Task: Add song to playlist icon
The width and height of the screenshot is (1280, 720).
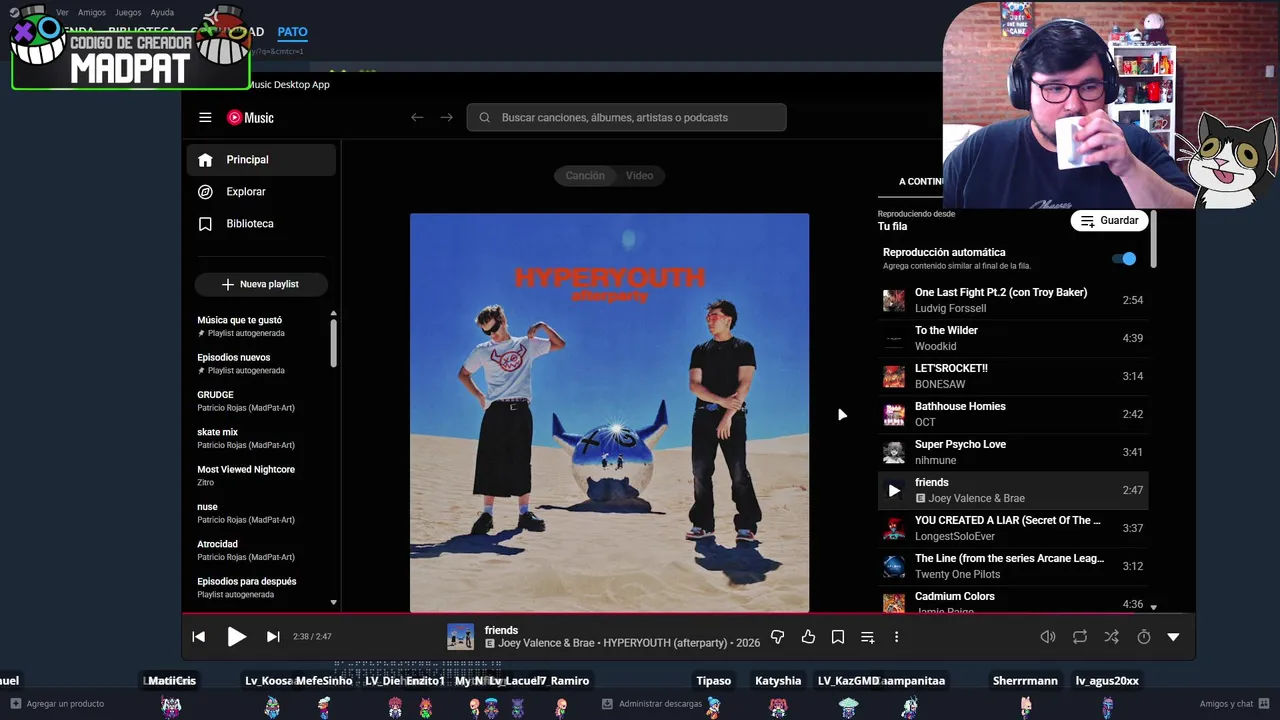Action: tap(867, 637)
